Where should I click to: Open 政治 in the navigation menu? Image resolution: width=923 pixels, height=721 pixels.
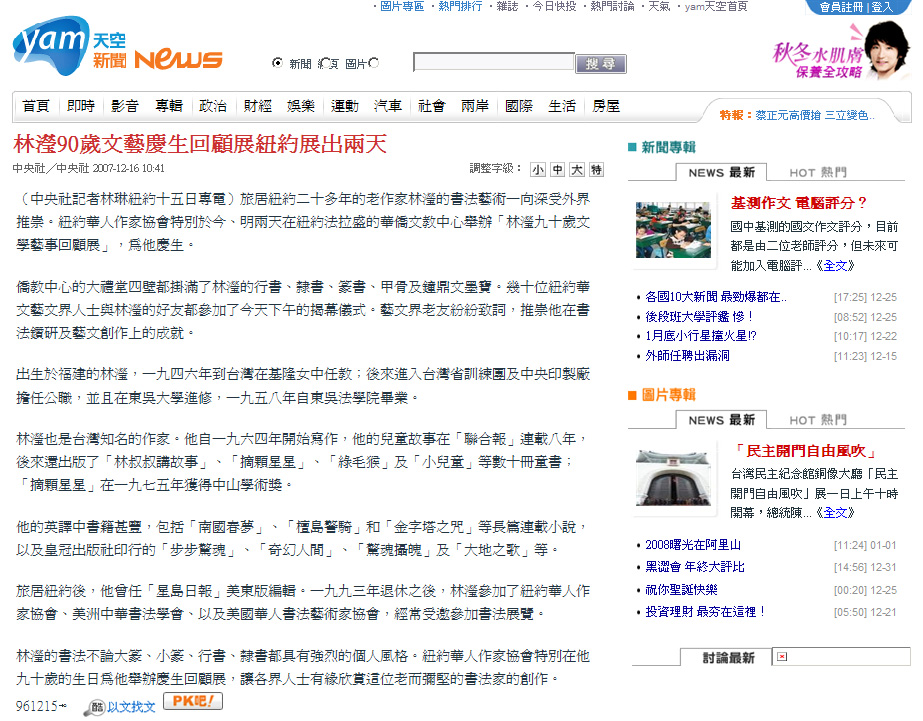(213, 106)
